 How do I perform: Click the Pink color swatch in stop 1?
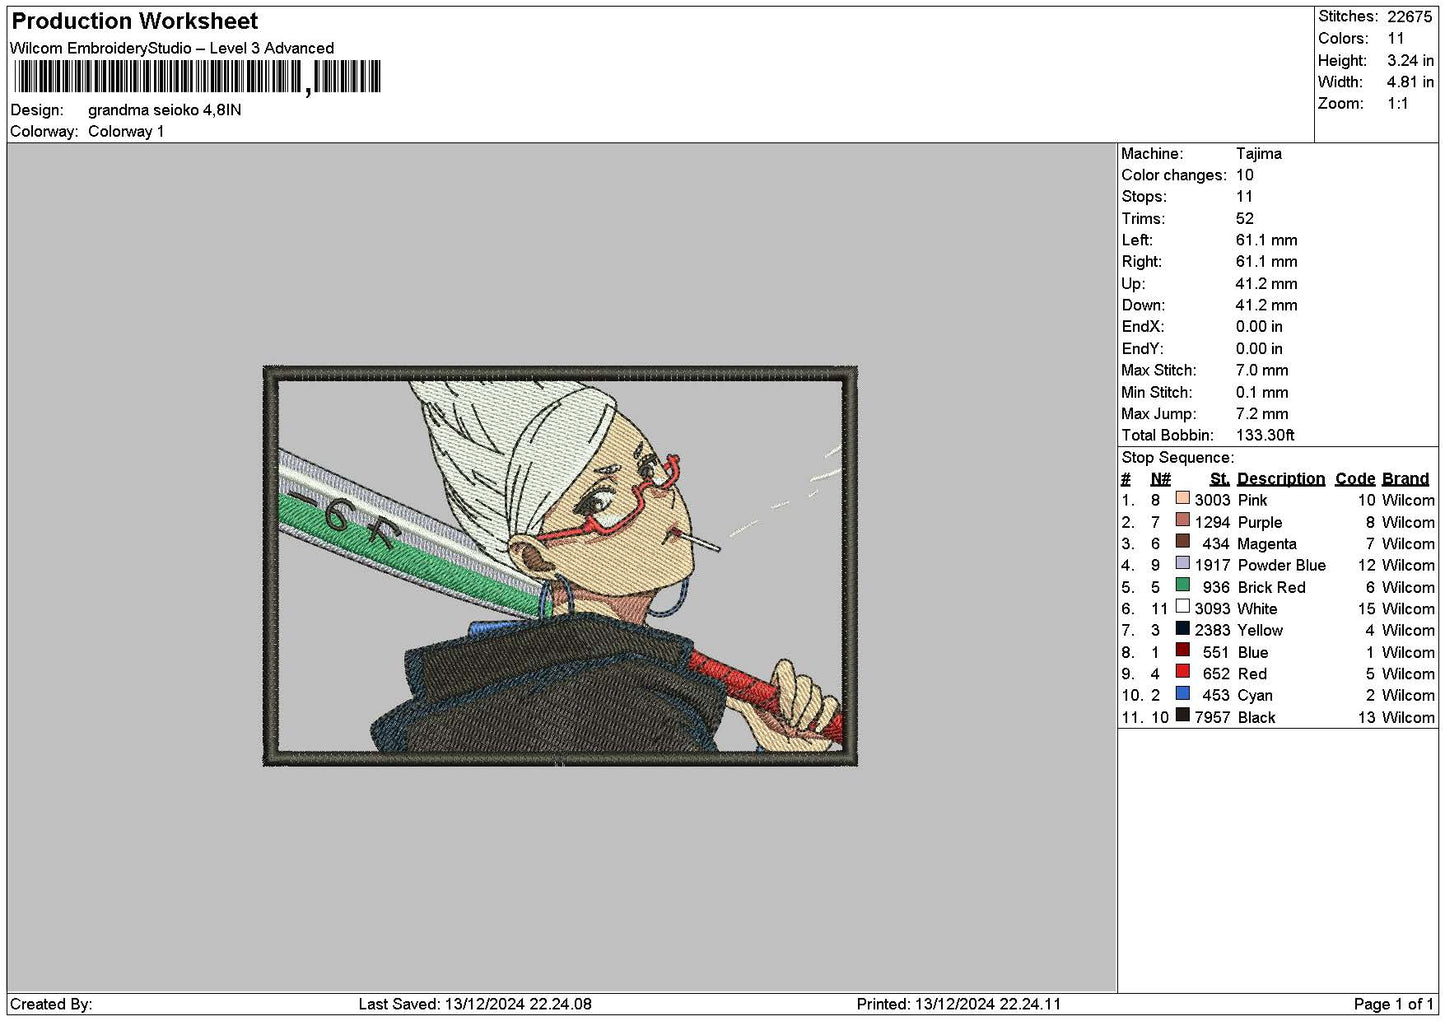point(1183,499)
